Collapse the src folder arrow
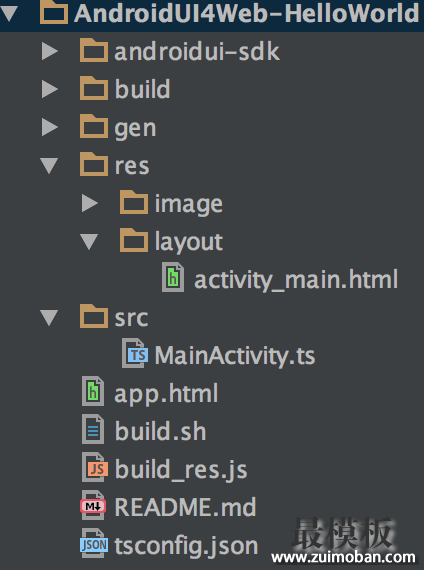This screenshot has height=570, width=424. coord(49,318)
